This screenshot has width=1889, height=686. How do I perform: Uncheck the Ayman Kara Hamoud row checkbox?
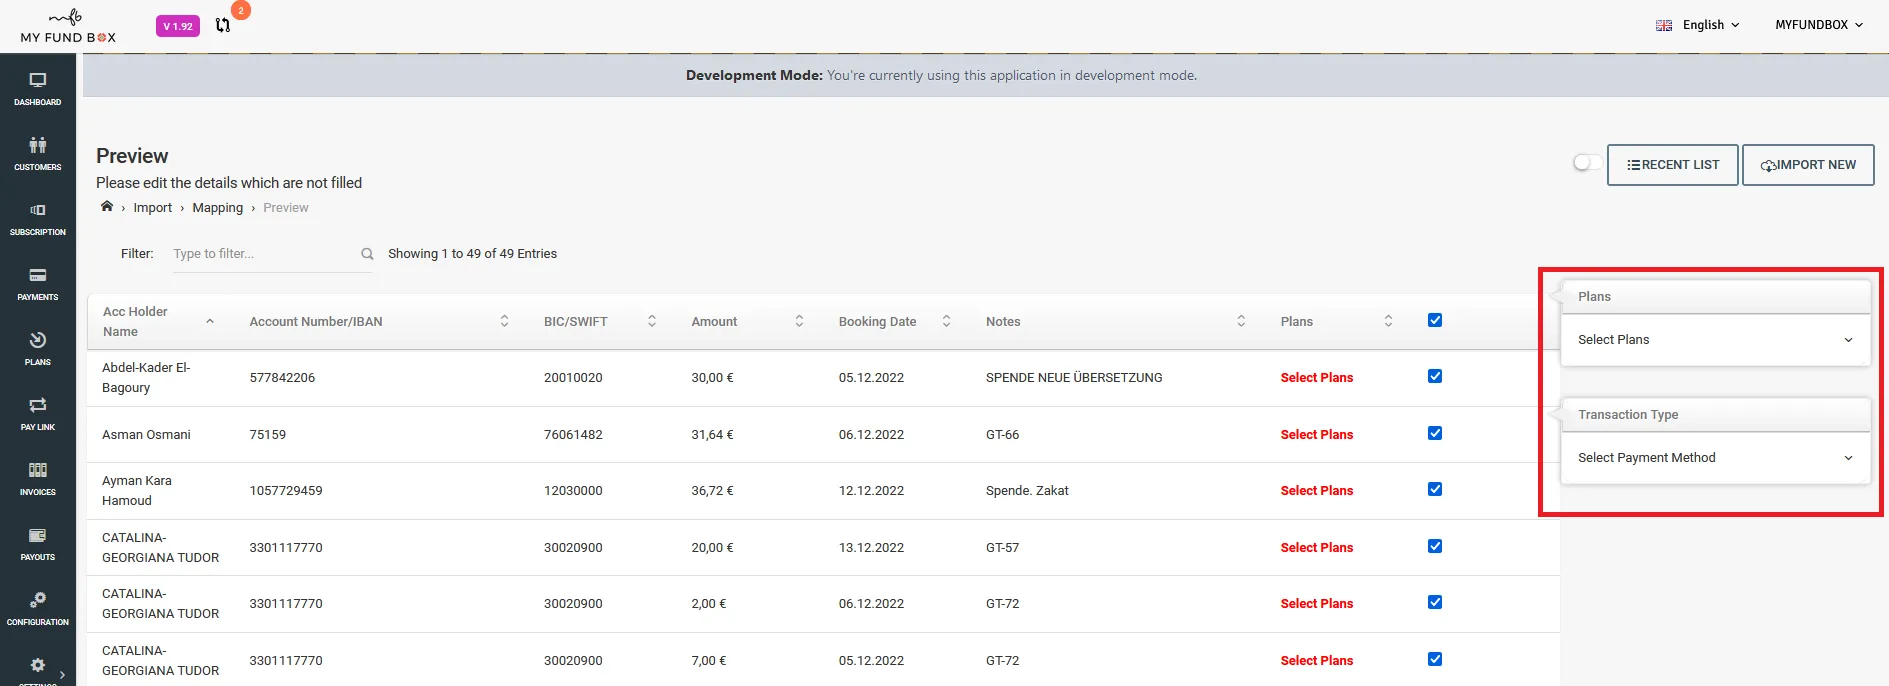click(1435, 489)
